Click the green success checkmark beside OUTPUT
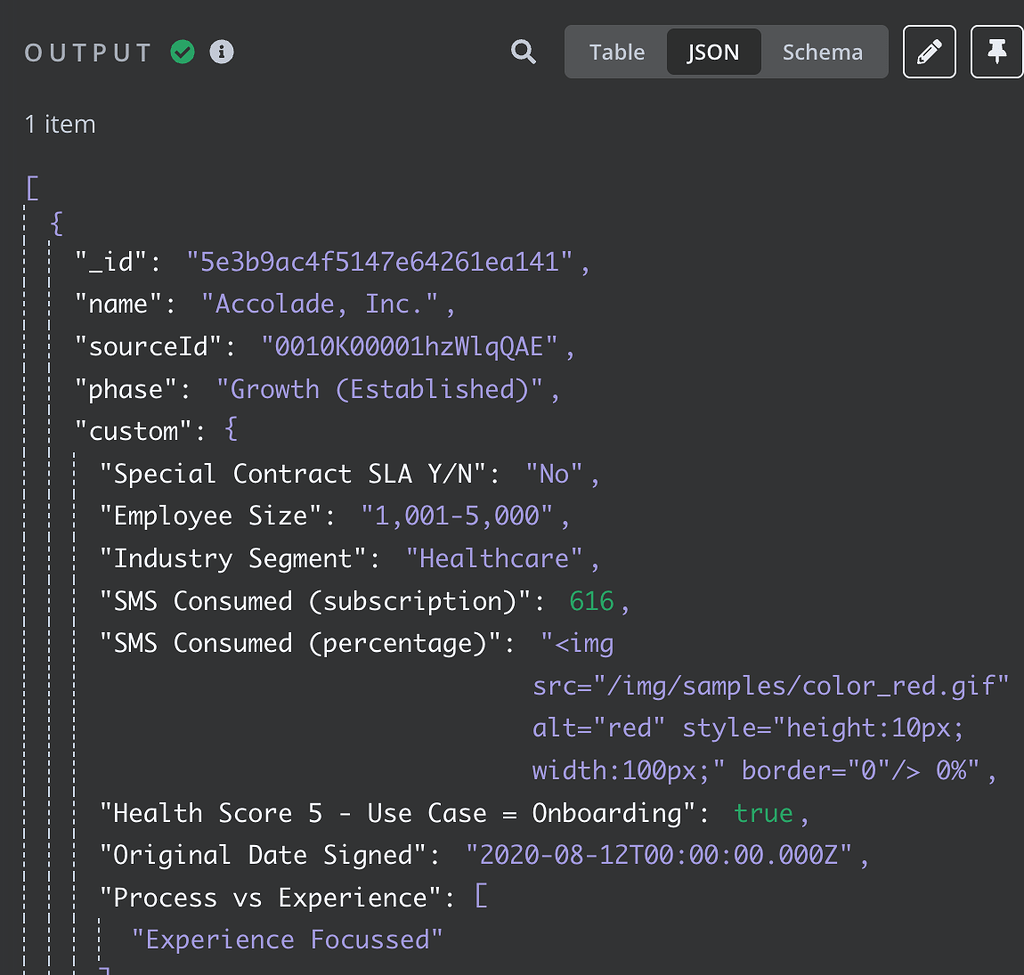Viewport: 1024px width, 975px height. pyautogui.click(x=182, y=52)
